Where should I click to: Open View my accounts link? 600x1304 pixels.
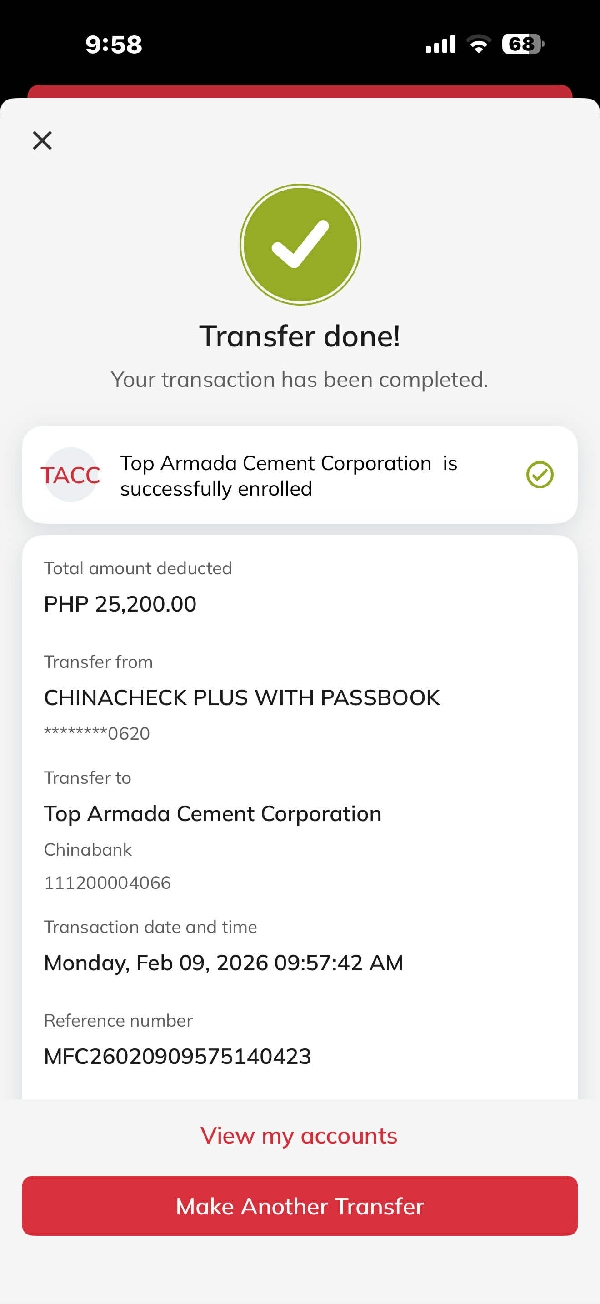click(x=299, y=1136)
